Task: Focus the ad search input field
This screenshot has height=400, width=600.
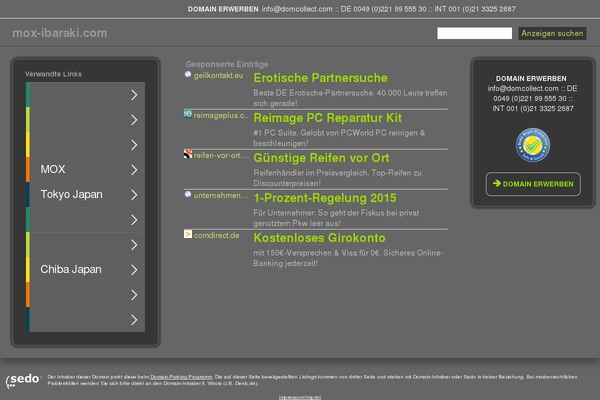Action: [x=474, y=33]
